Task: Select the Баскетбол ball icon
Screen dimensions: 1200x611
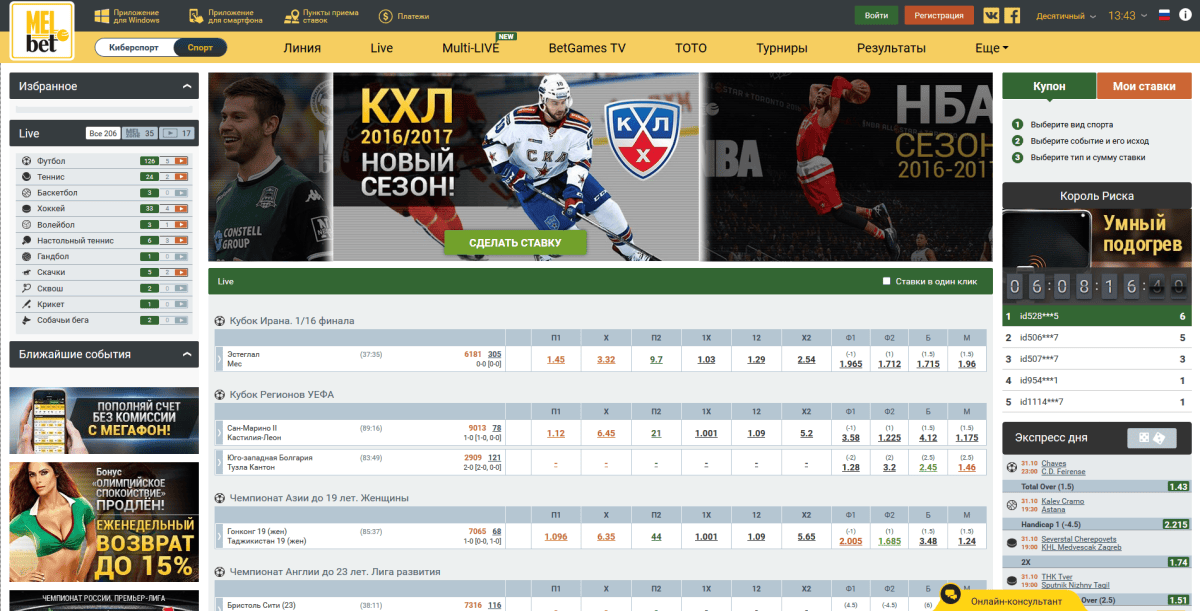Action: point(26,193)
